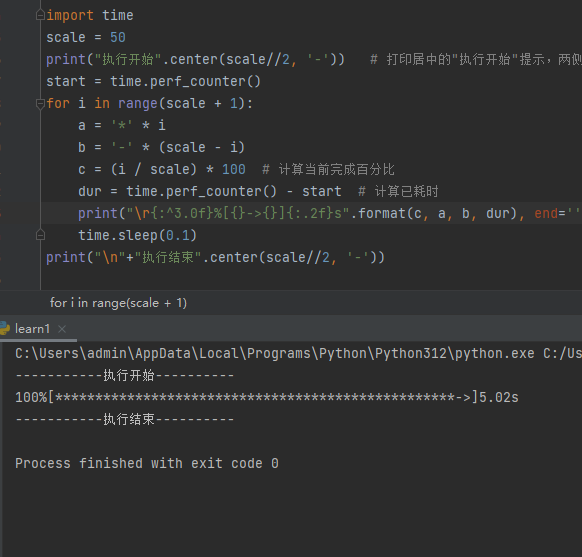
Task: Click the '5.02s' elapsed time output
Action: [499, 397]
